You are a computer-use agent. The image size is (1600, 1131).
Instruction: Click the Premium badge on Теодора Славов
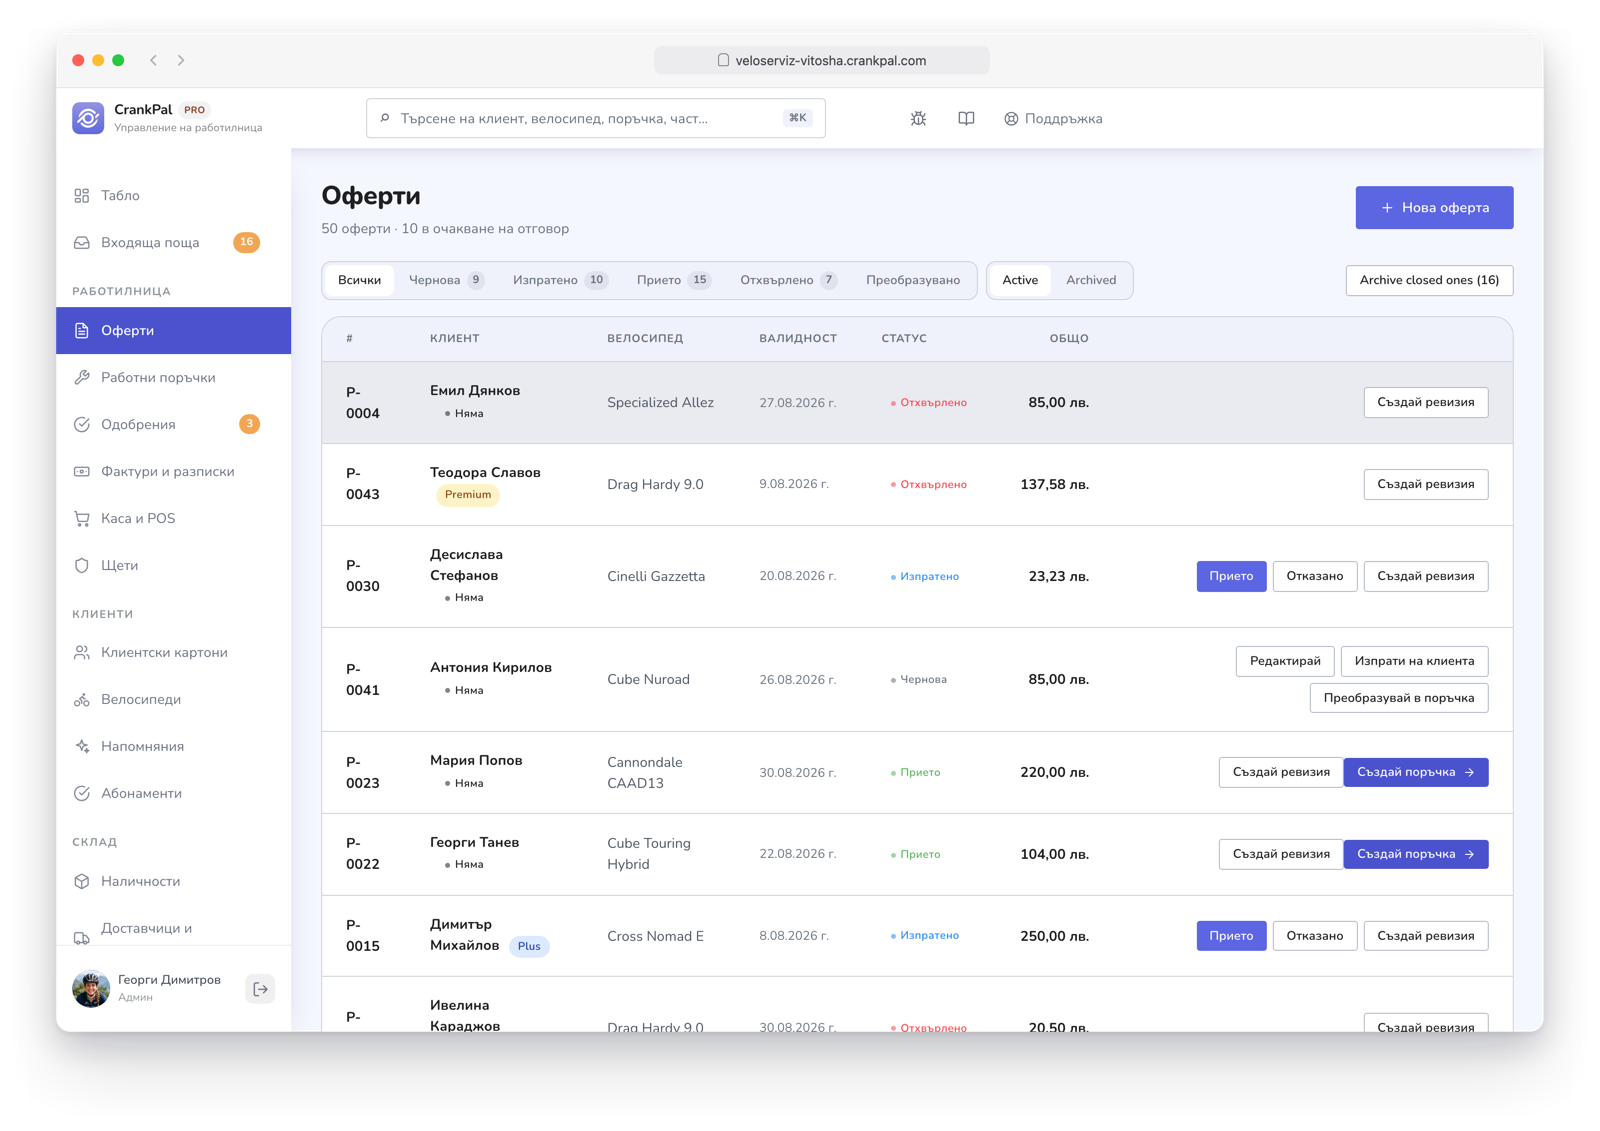(x=467, y=496)
